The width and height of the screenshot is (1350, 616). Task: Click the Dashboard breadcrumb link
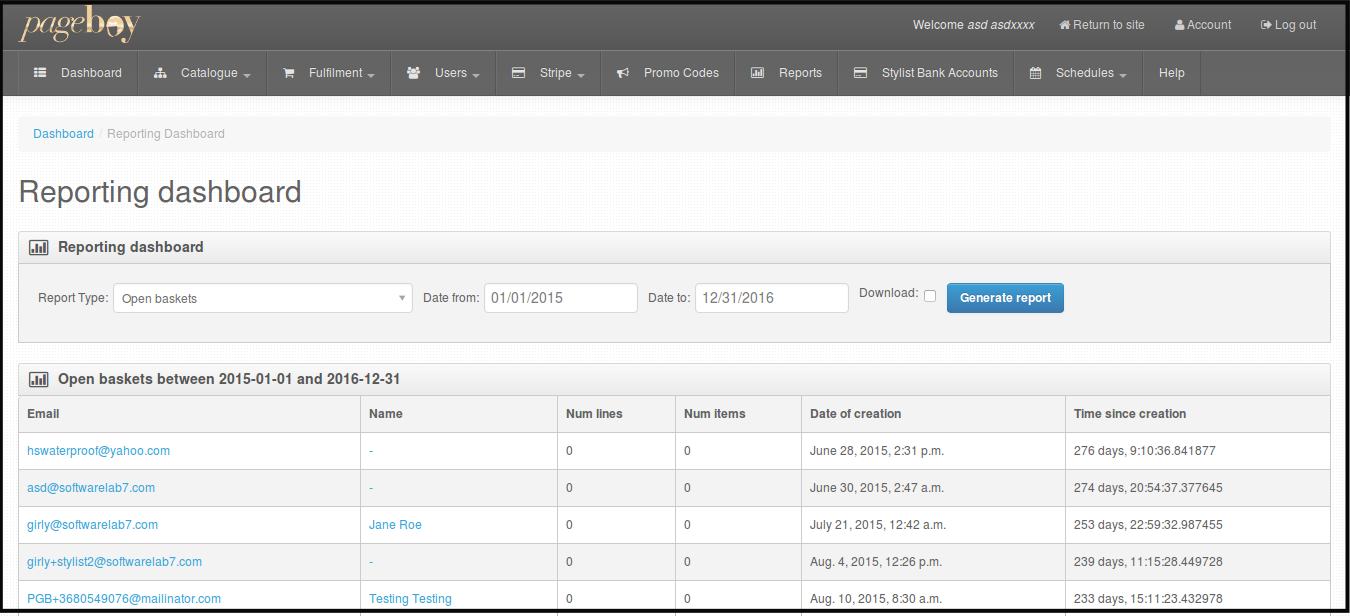(x=63, y=134)
